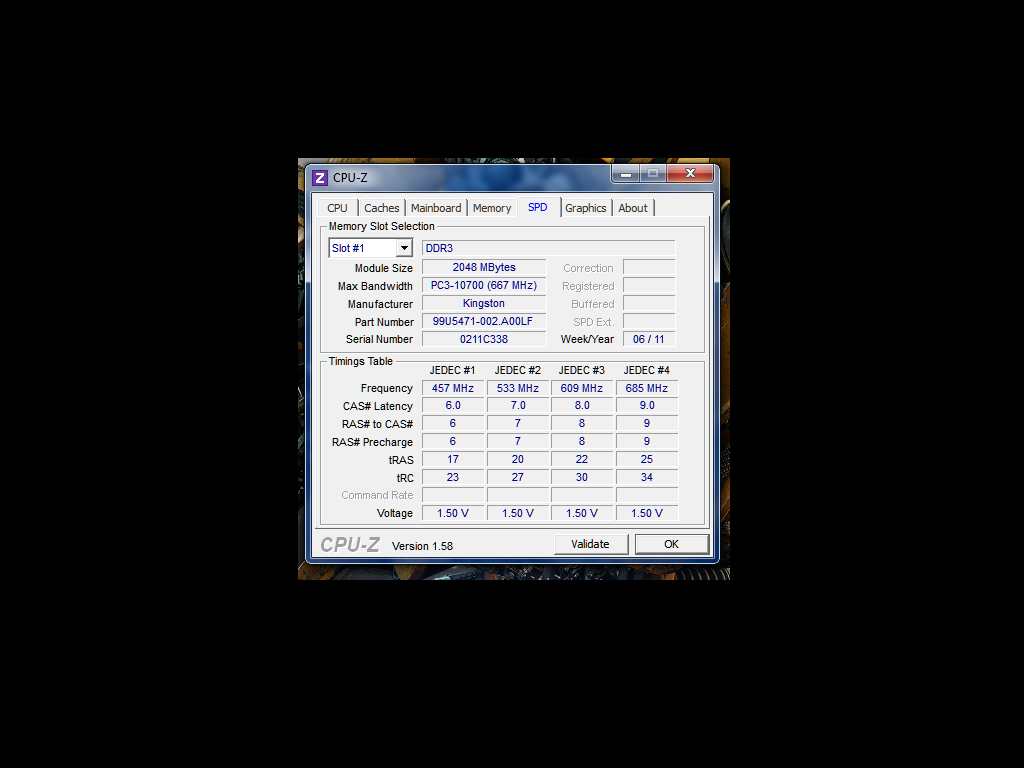Click the Version 1.58 label
This screenshot has width=1024, height=768.
point(423,546)
